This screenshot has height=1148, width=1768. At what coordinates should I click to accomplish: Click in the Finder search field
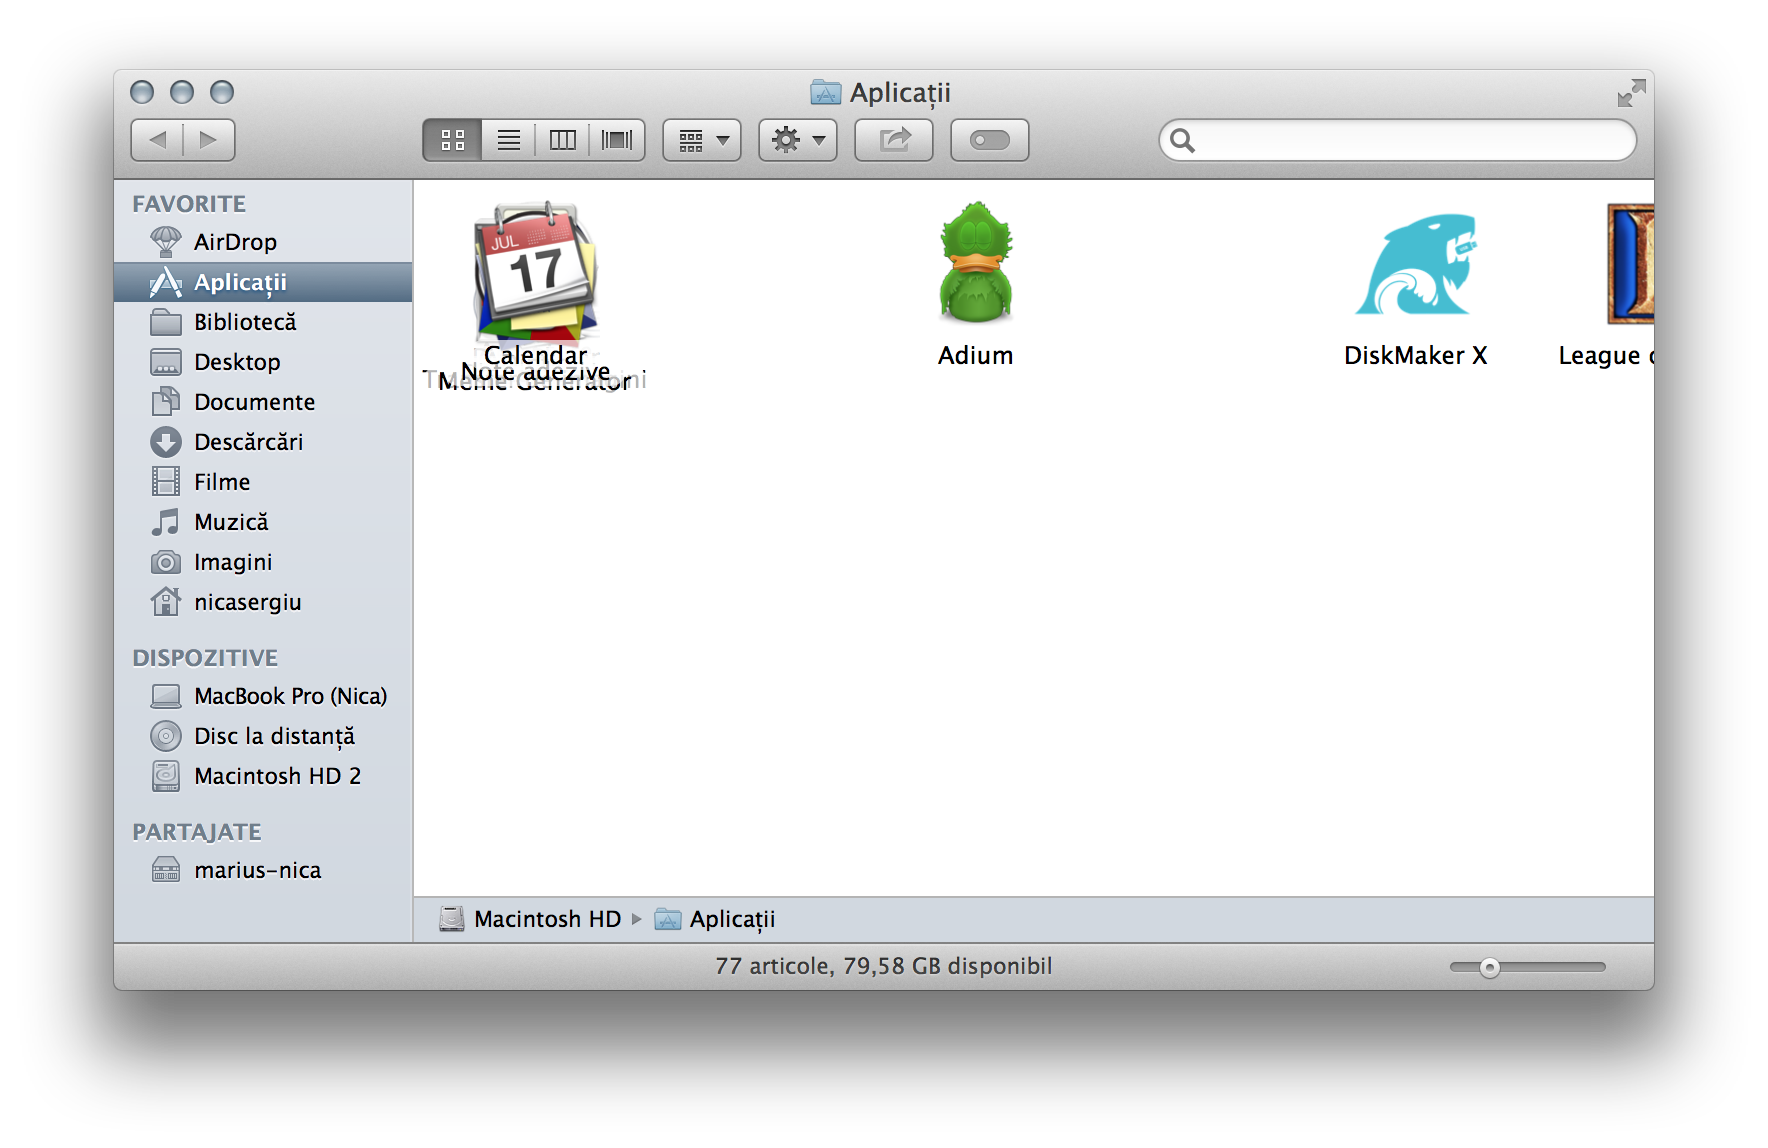point(1398,140)
